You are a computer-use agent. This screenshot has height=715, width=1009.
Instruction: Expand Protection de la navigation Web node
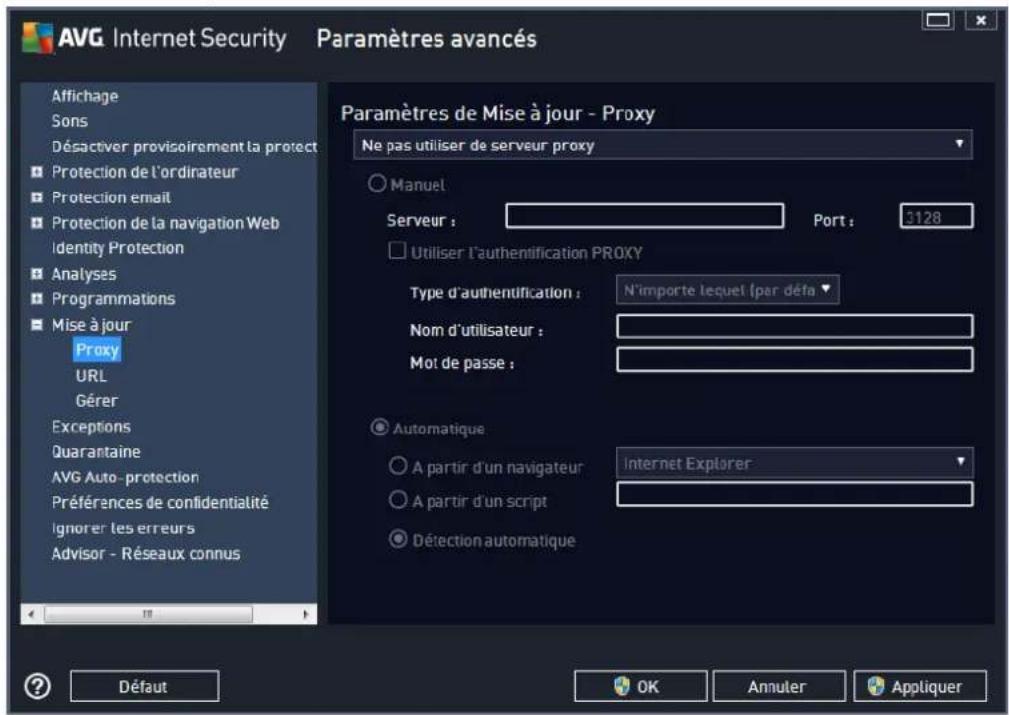[37, 223]
